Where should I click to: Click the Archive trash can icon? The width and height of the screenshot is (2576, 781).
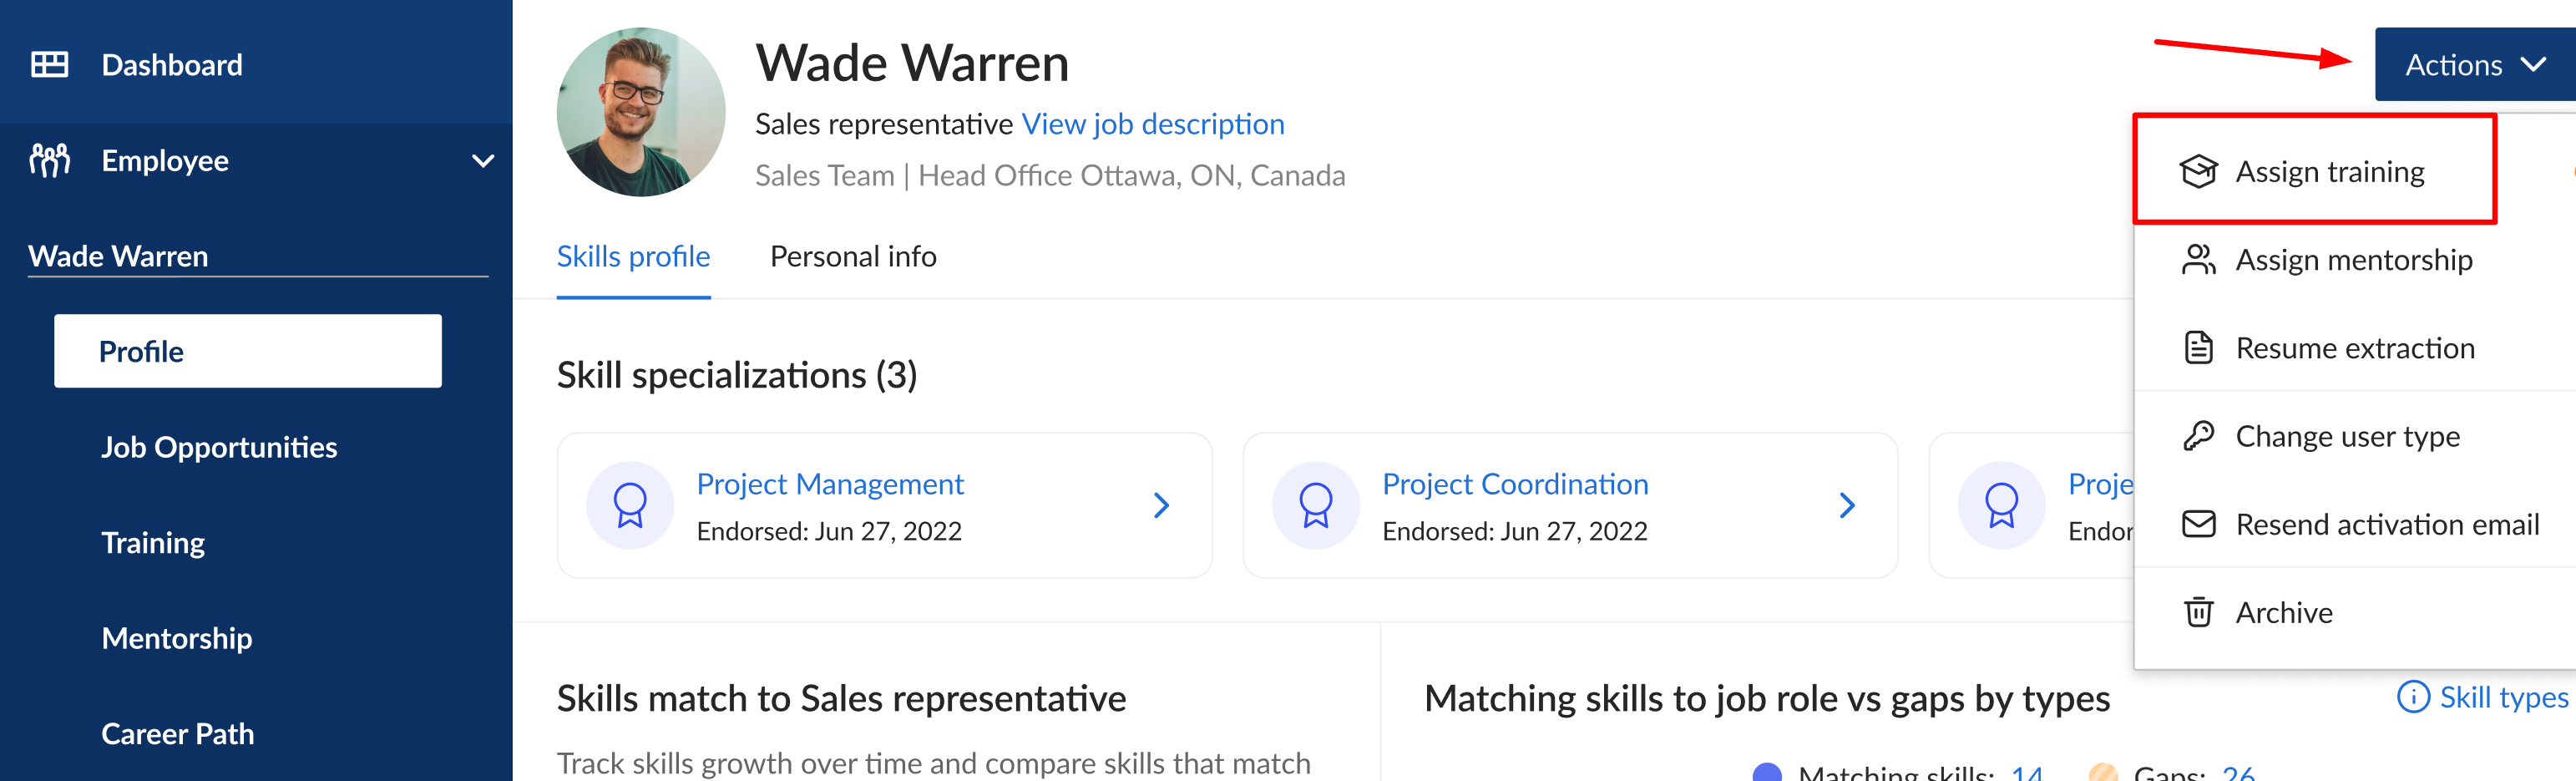coord(2198,612)
